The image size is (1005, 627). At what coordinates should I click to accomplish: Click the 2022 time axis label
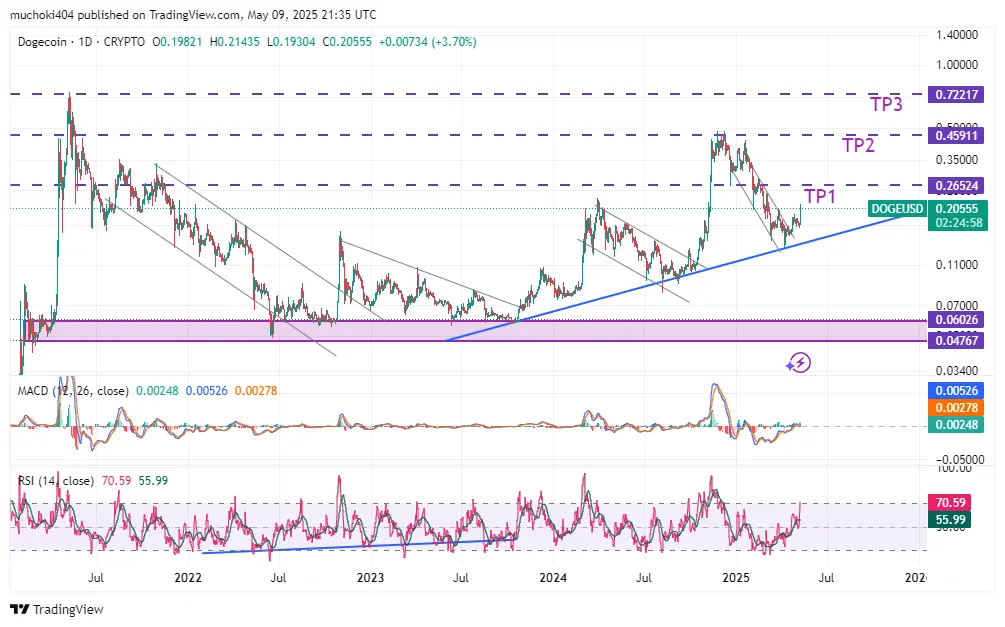(188, 578)
